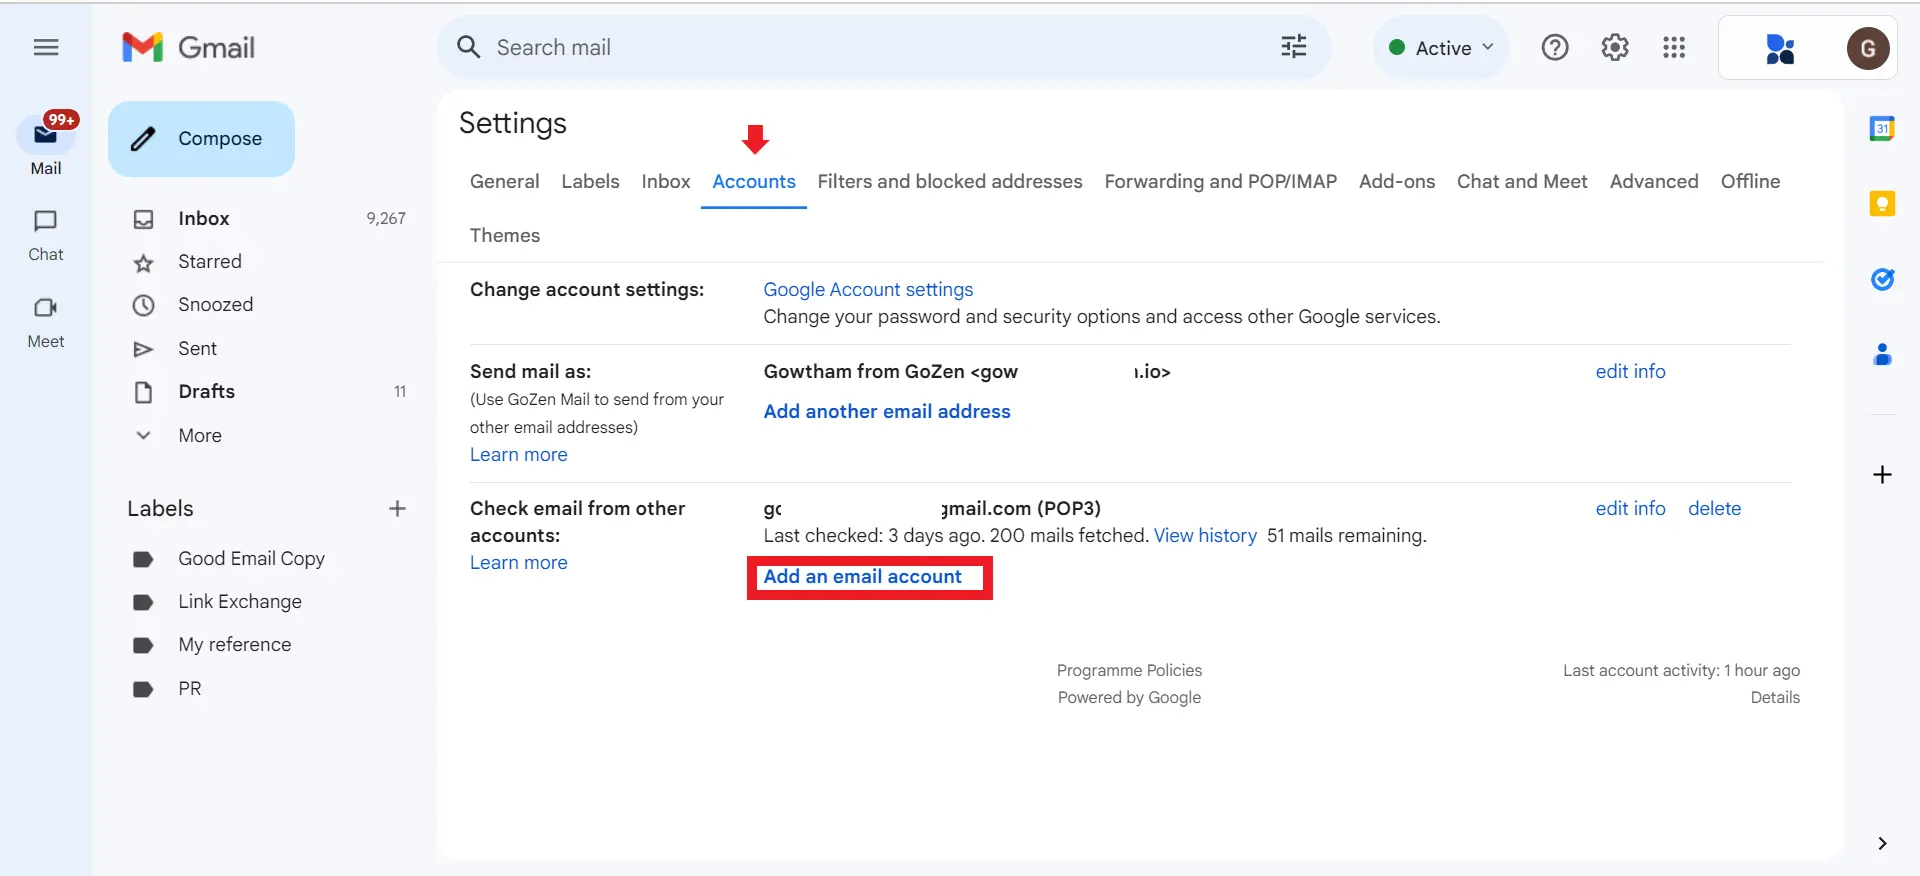Expand the More folders list
Viewport: 1920px width, 876px height.
tap(200, 435)
